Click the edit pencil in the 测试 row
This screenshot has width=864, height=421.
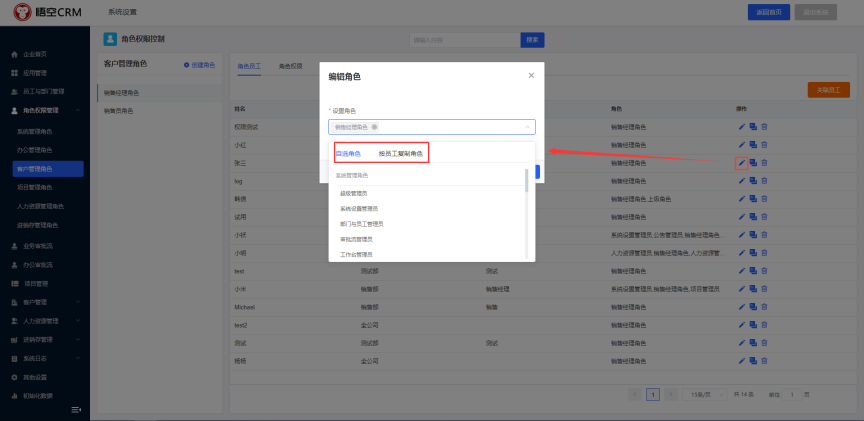click(x=742, y=343)
